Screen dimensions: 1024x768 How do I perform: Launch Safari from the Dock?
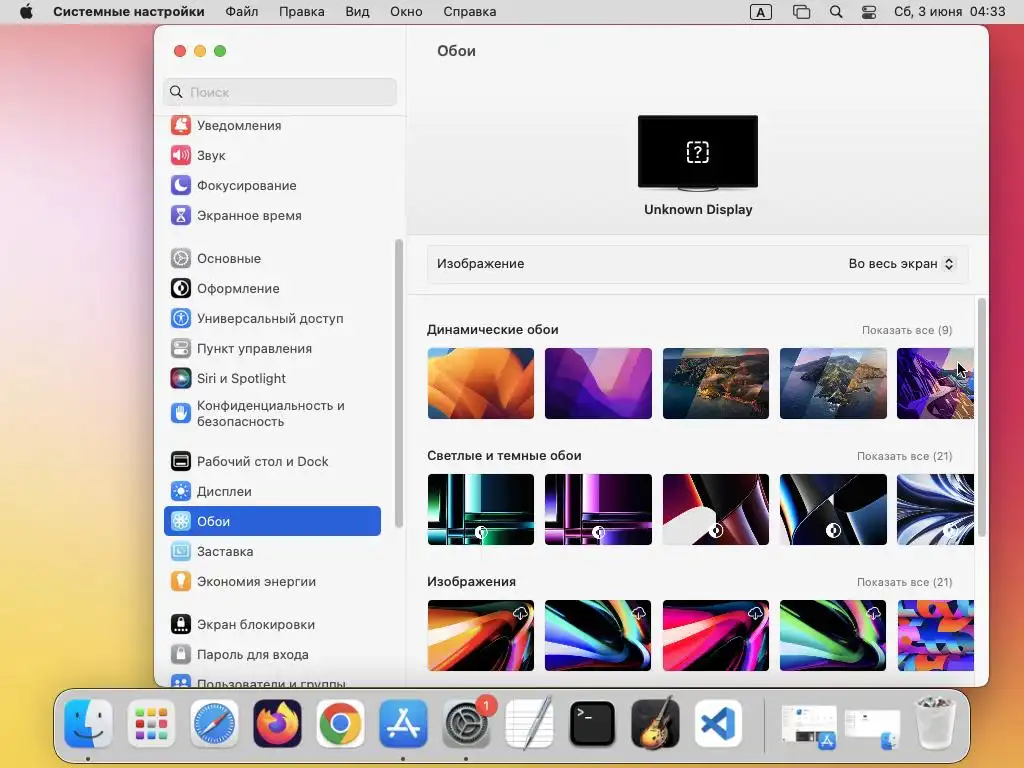pos(214,724)
